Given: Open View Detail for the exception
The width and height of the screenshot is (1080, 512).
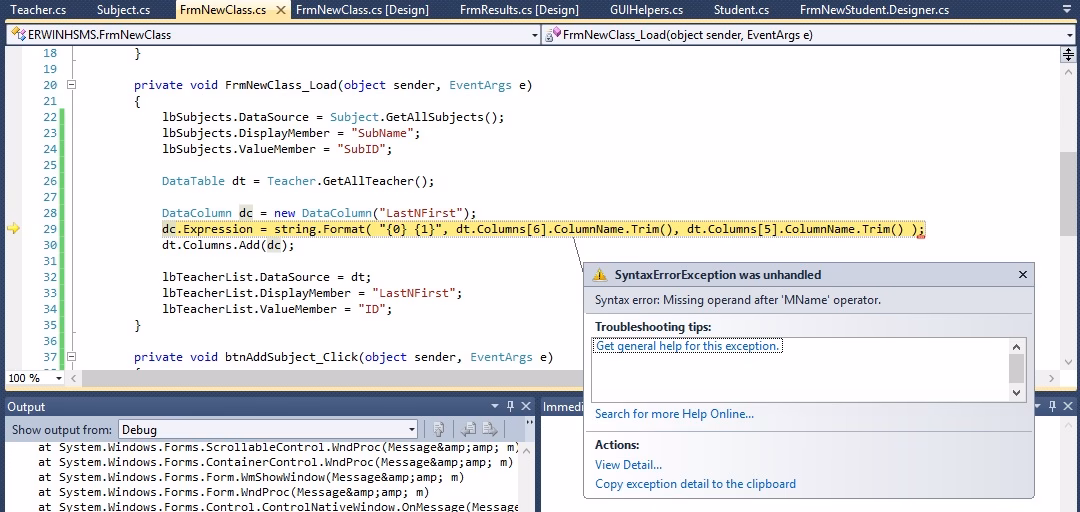Looking at the screenshot, I should point(628,465).
